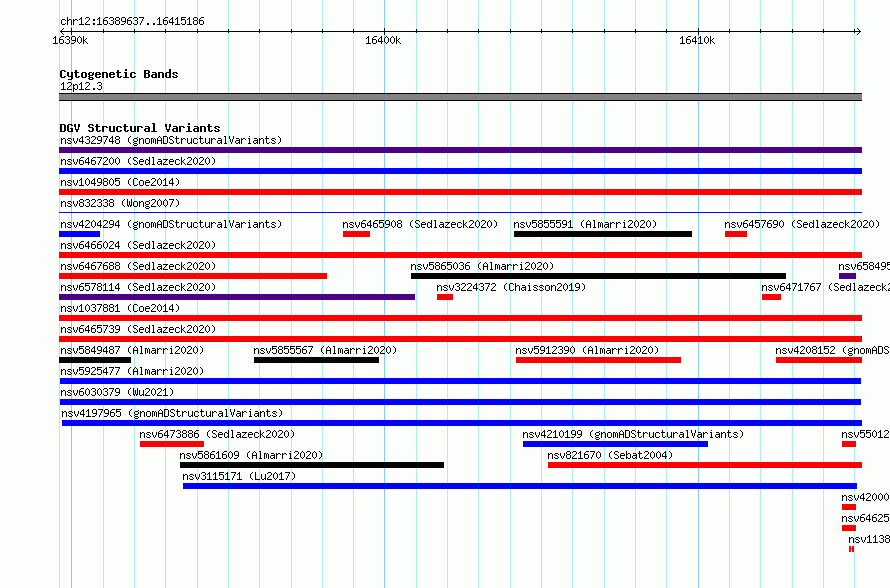Image resolution: width=890 pixels, height=588 pixels.
Task: Select the nsv5861609 (Almarri2020) label
Action: 251,455
